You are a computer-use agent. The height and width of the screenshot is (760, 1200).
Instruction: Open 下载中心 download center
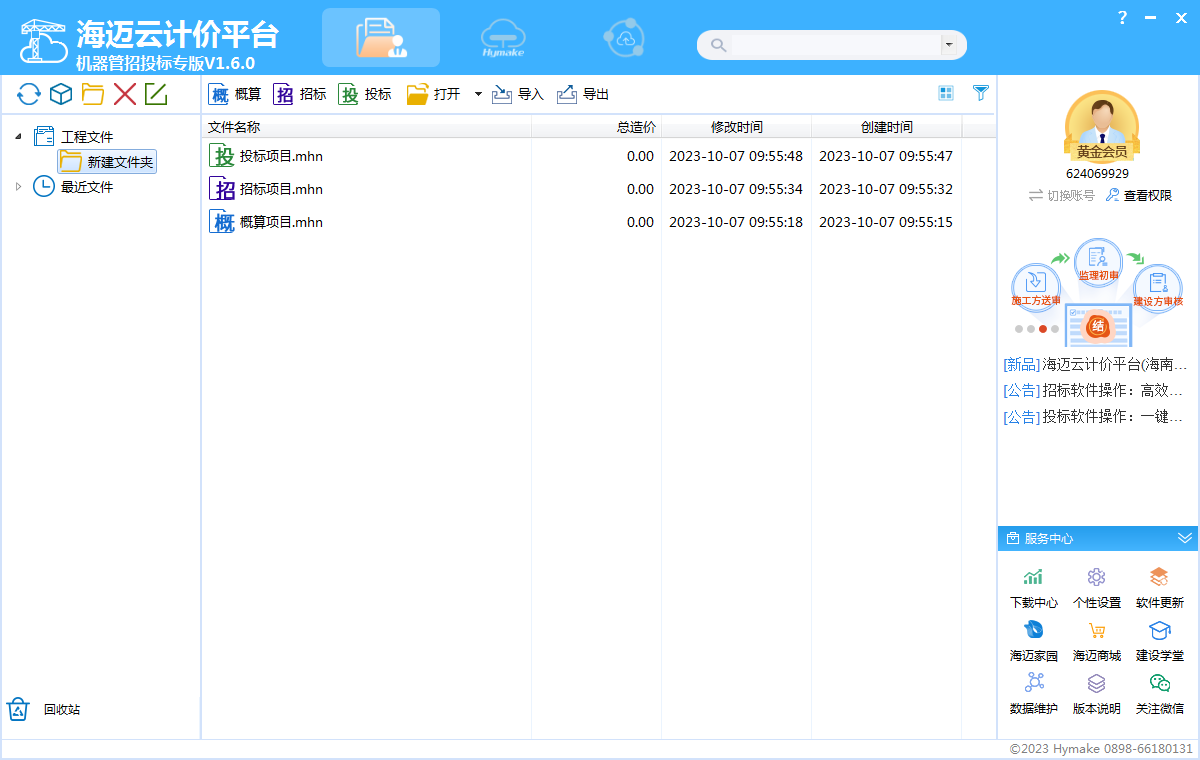click(x=1034, y=588)
